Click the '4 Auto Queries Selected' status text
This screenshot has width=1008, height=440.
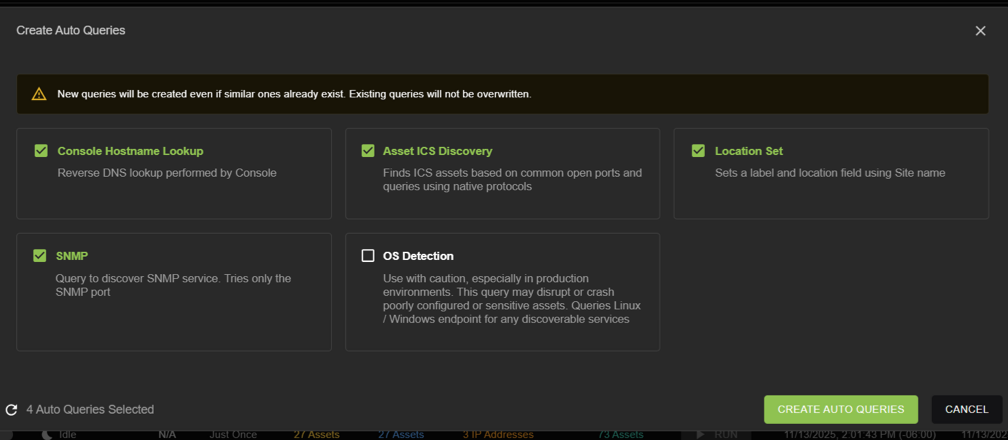tap(90, 410)
